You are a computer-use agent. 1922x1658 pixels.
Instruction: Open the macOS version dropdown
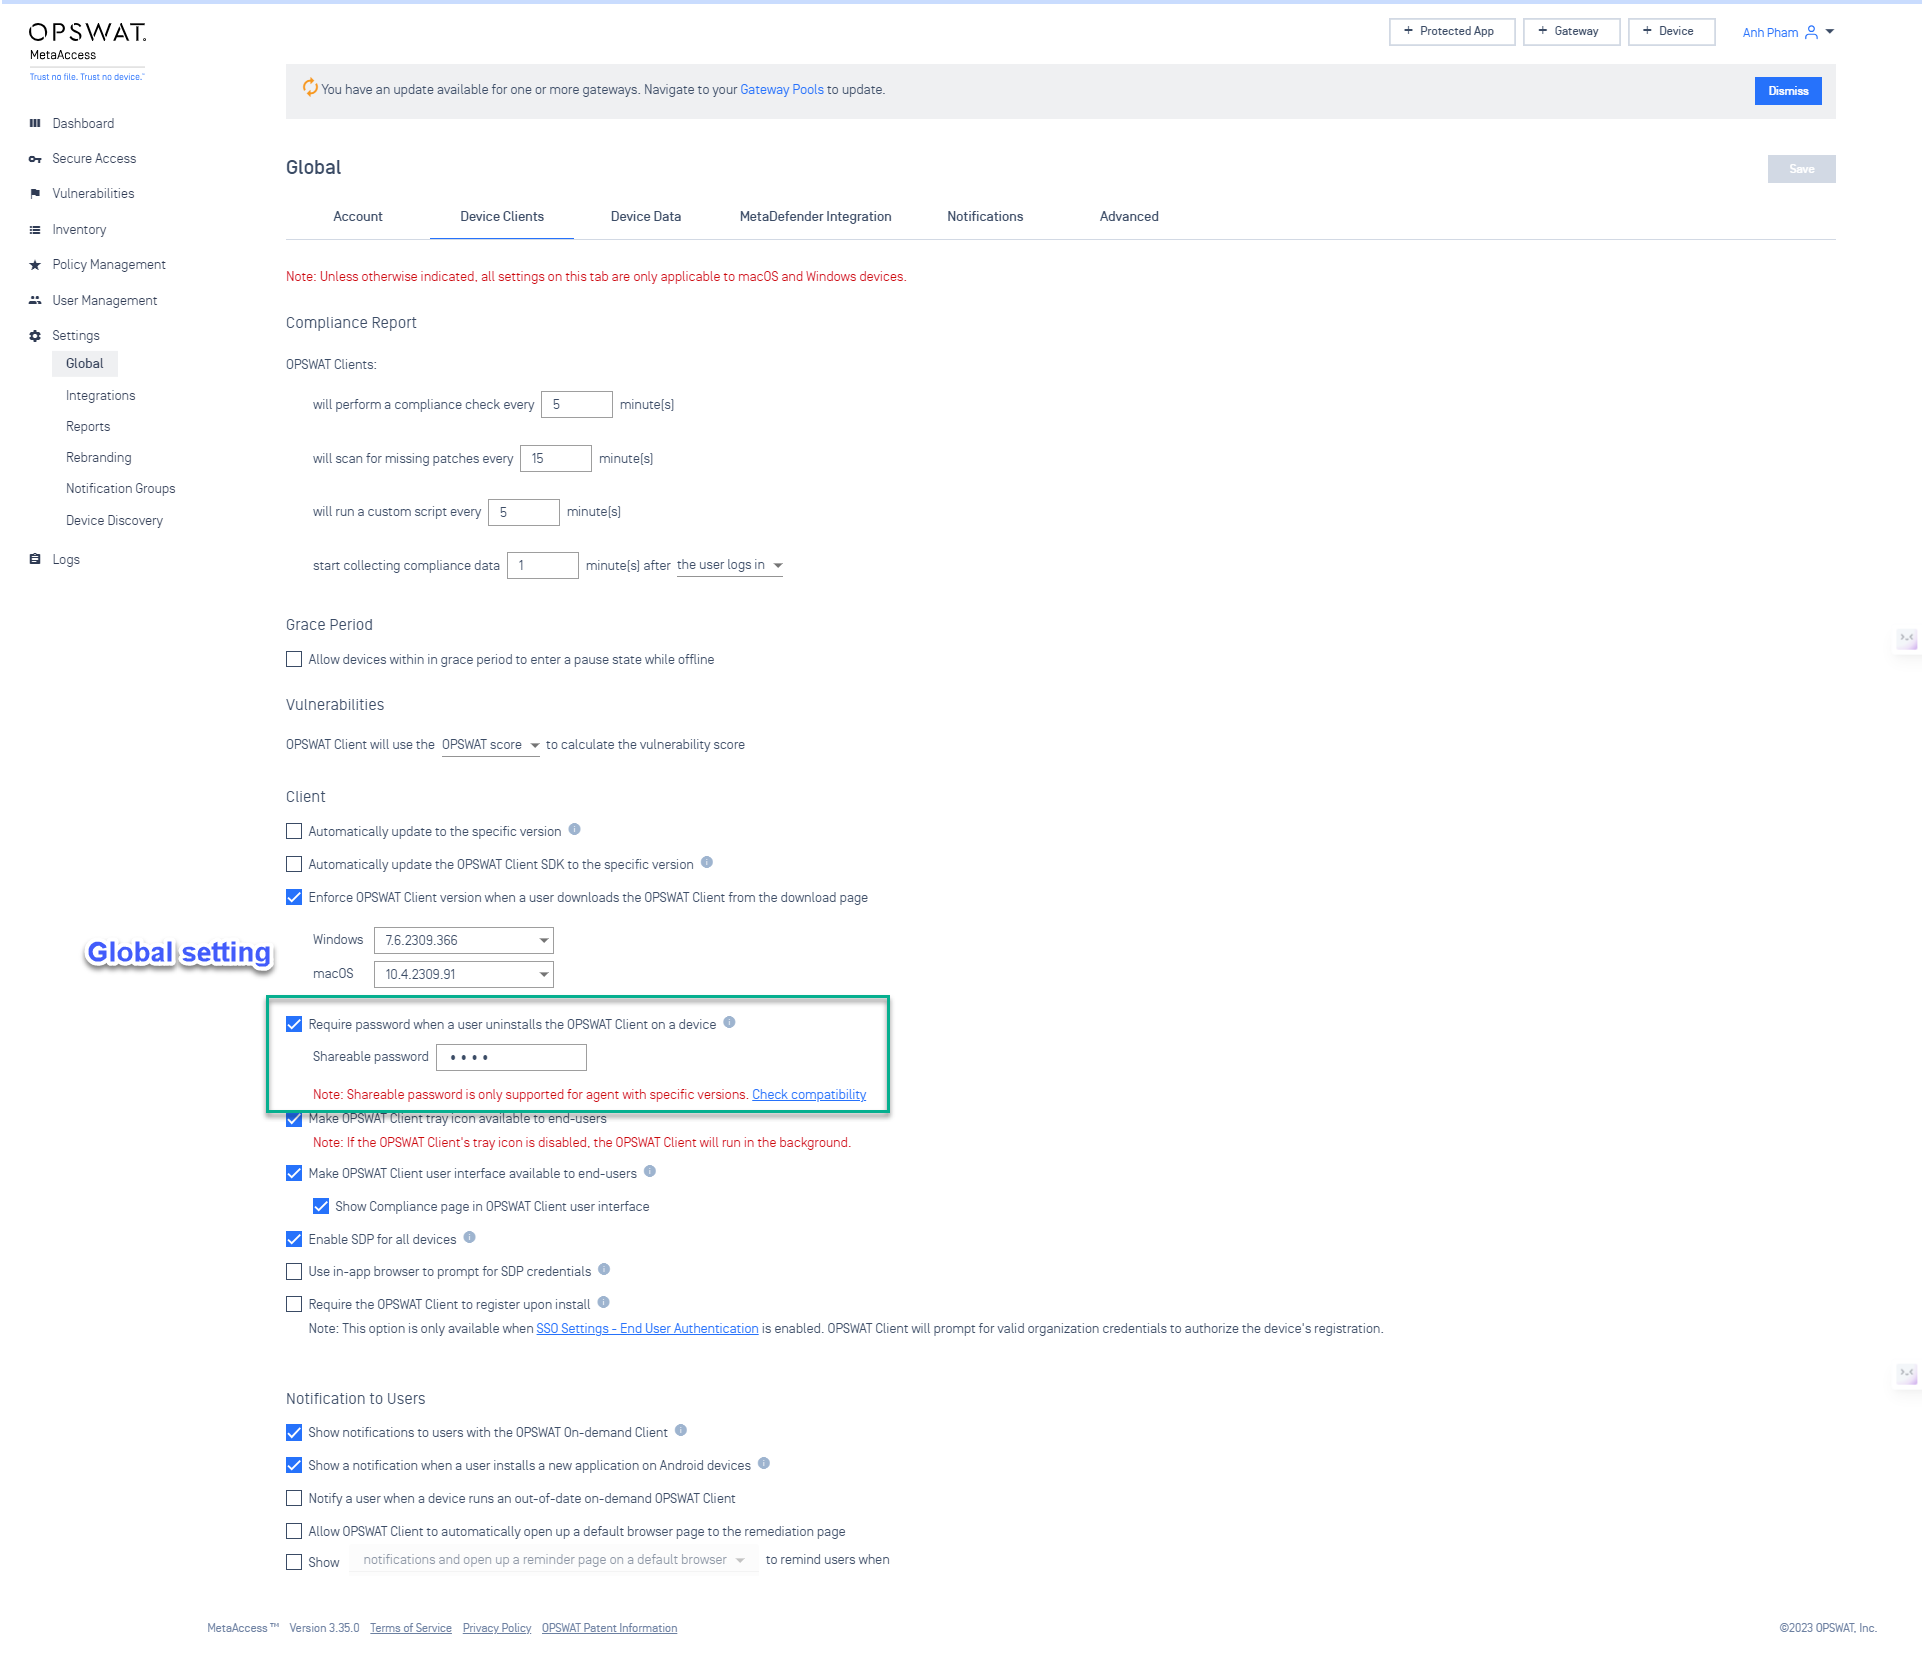(x=464, y=975)
